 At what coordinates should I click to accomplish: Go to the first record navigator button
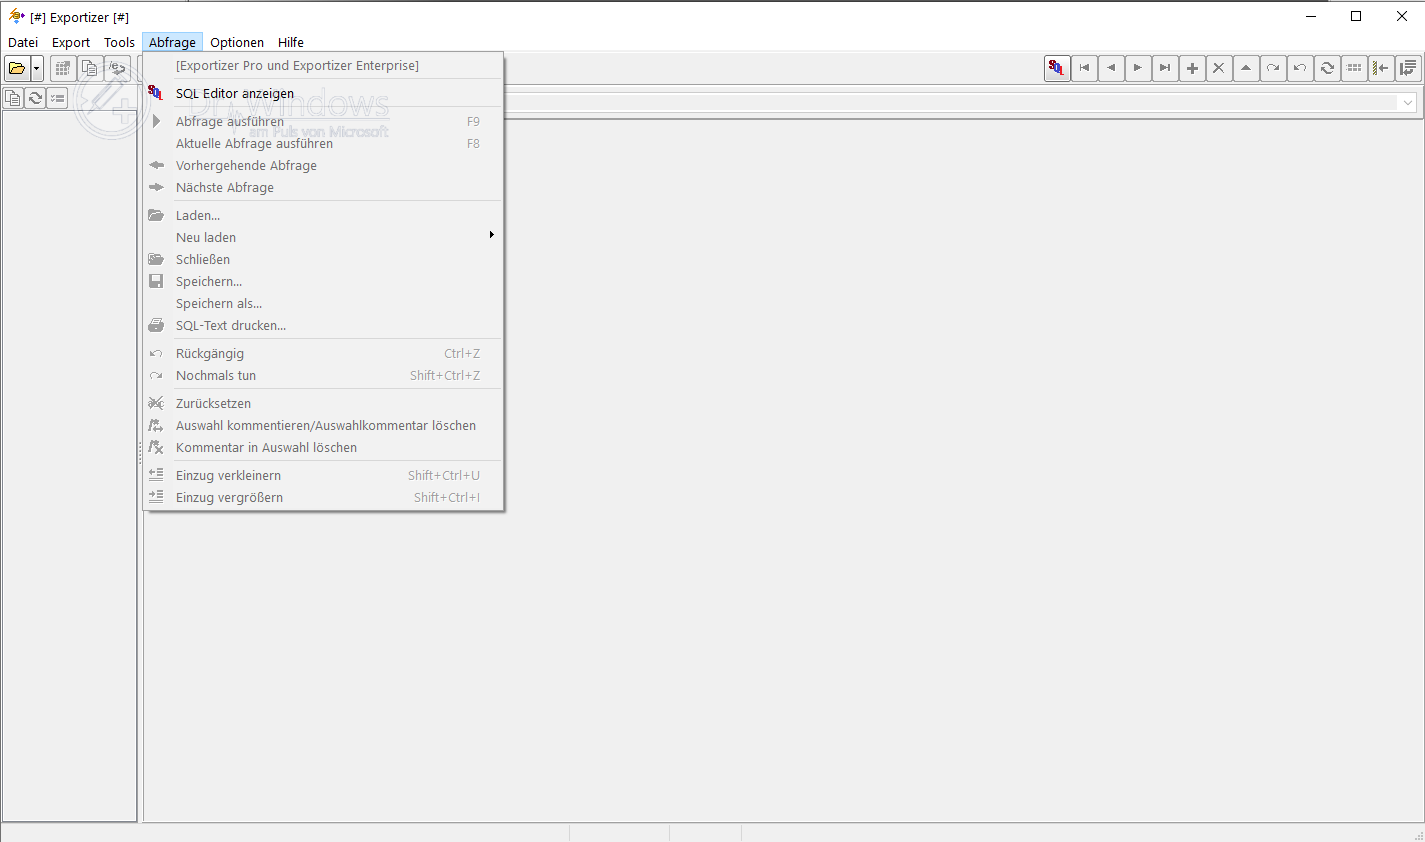[1084, 68]
